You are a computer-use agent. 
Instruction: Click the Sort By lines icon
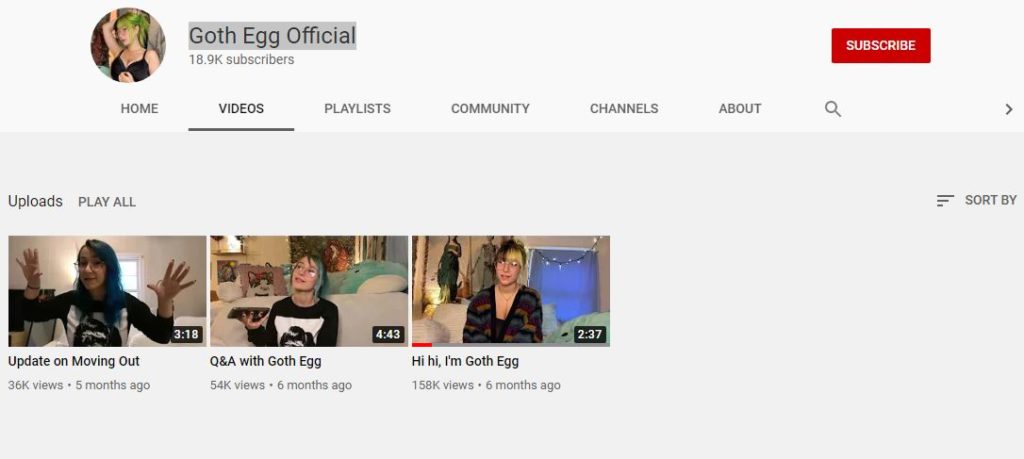[945, 200]
